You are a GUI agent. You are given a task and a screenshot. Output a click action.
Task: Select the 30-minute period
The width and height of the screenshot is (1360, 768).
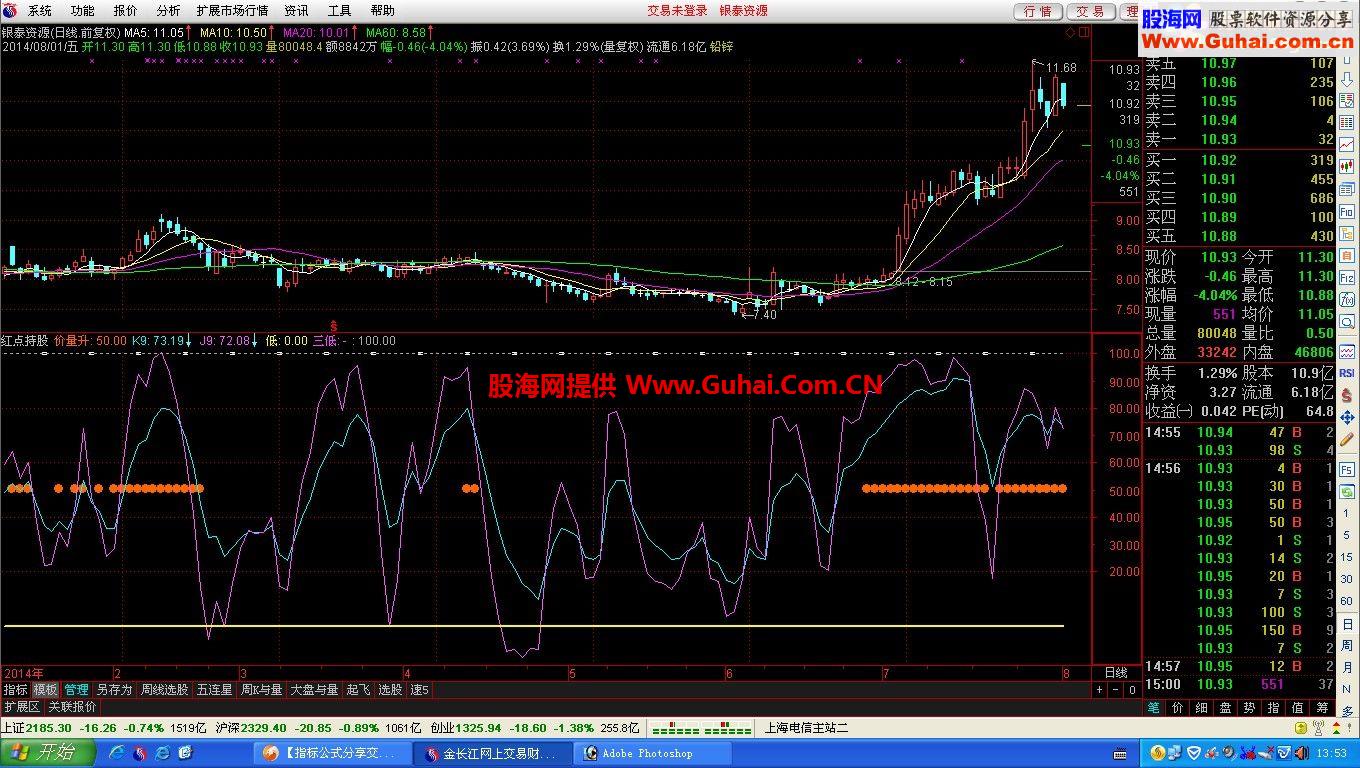1347,578
